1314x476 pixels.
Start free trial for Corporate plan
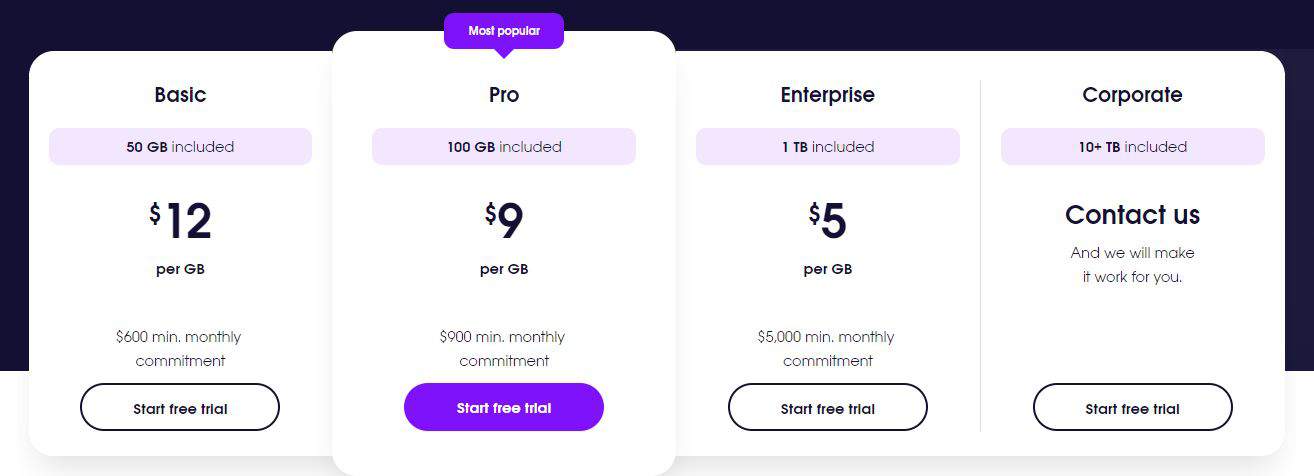tap(1133, 407)
